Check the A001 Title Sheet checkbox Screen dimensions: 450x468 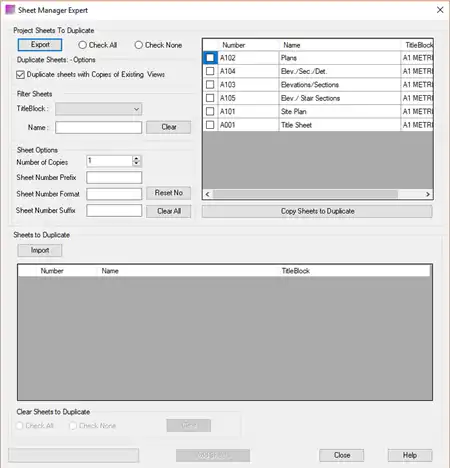pyautogui.click(x=210, y=125)
